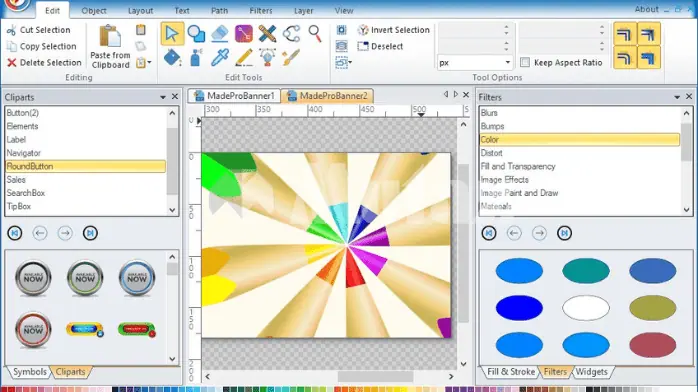Click the canvas horizontal scrollbar thumb
Viewport: 698px width, 392px height.
click(375, 376)
